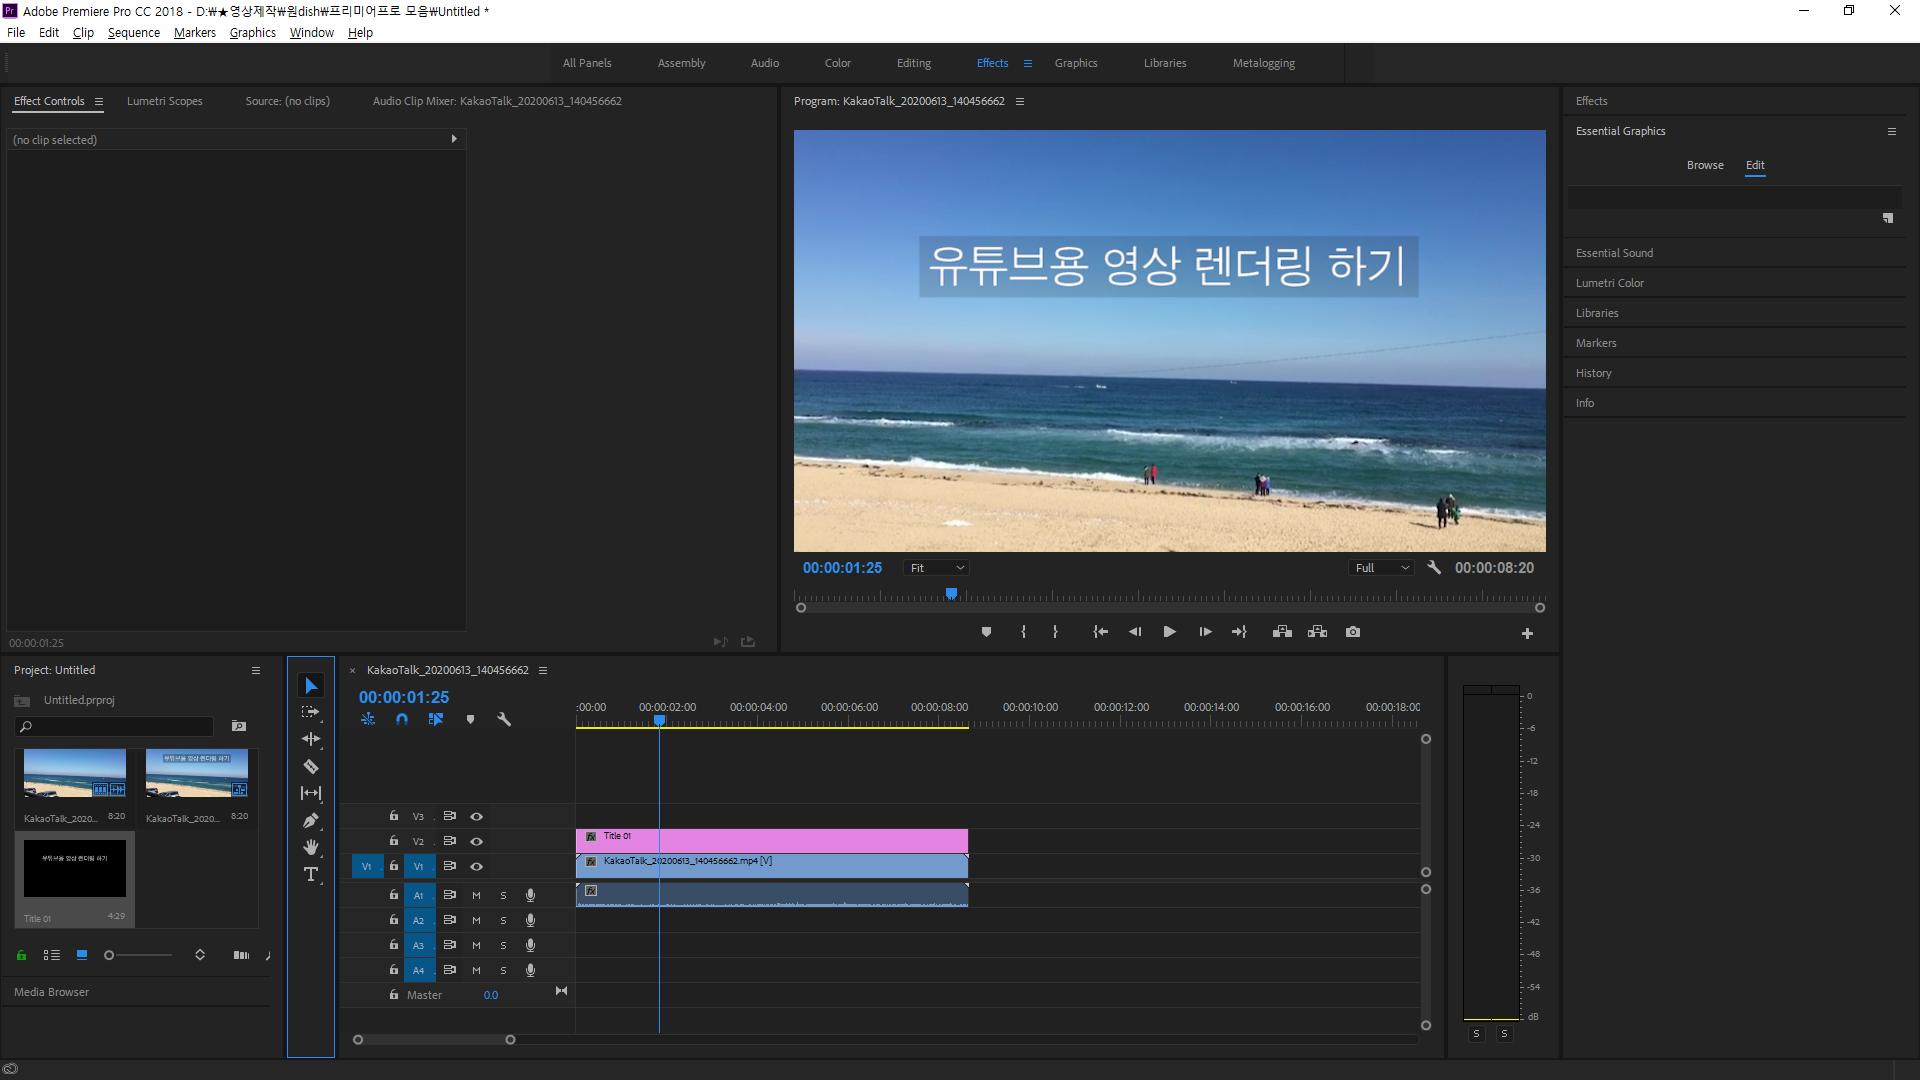1920x1080 pixels.
Task: Open timeline display settings wrench
Action: coord(504,719)
